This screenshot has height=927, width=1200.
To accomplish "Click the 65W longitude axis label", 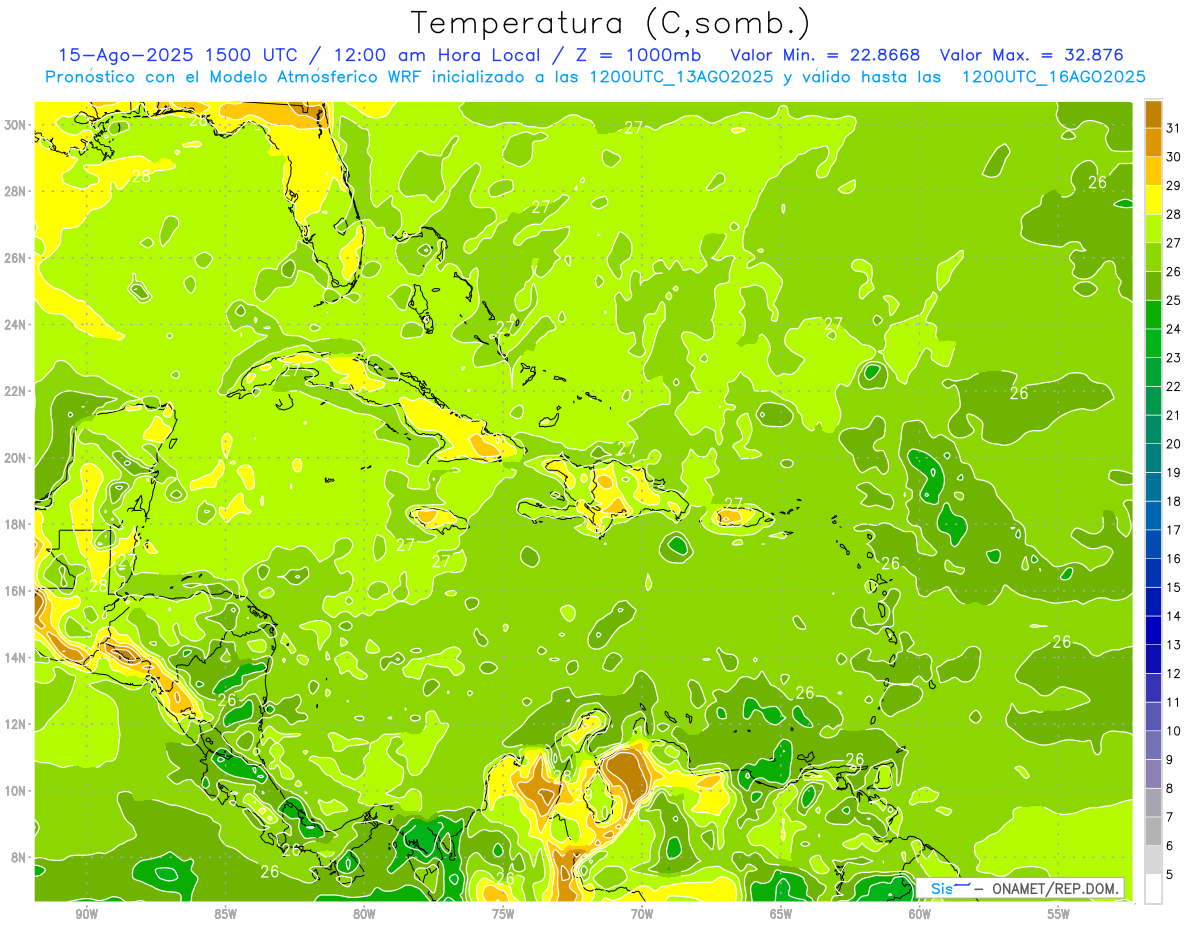I will [781, 914].
